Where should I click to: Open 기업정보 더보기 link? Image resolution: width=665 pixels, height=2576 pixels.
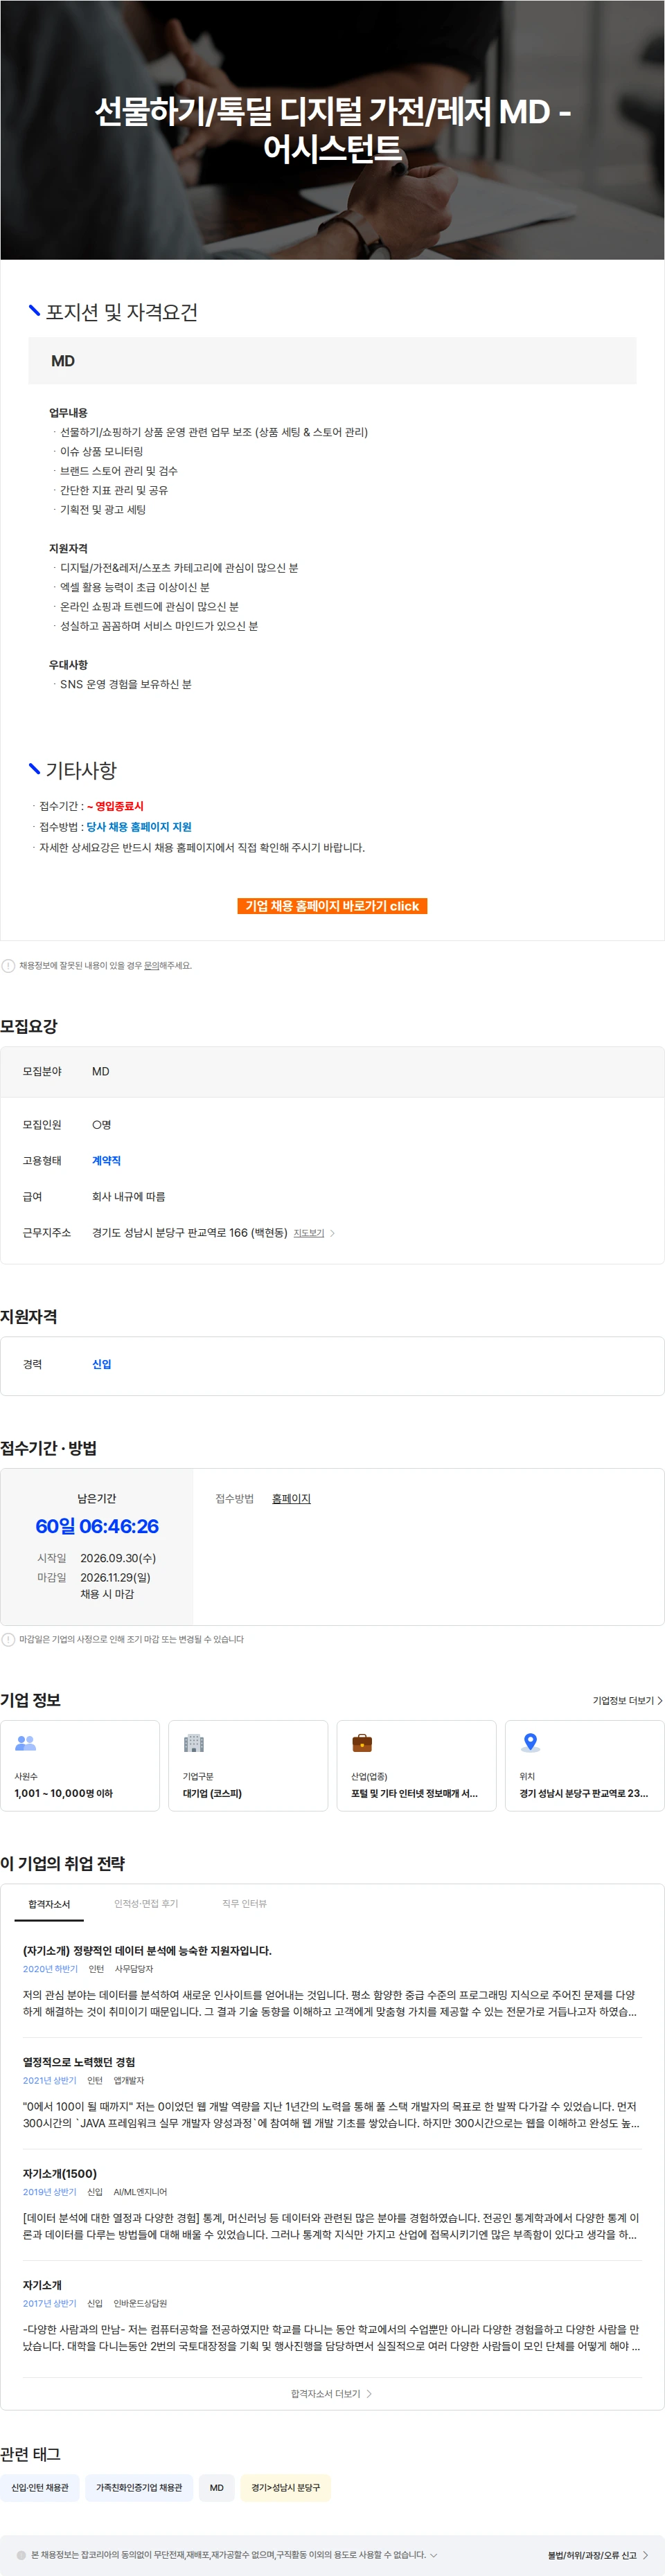tap(627, 1700)
